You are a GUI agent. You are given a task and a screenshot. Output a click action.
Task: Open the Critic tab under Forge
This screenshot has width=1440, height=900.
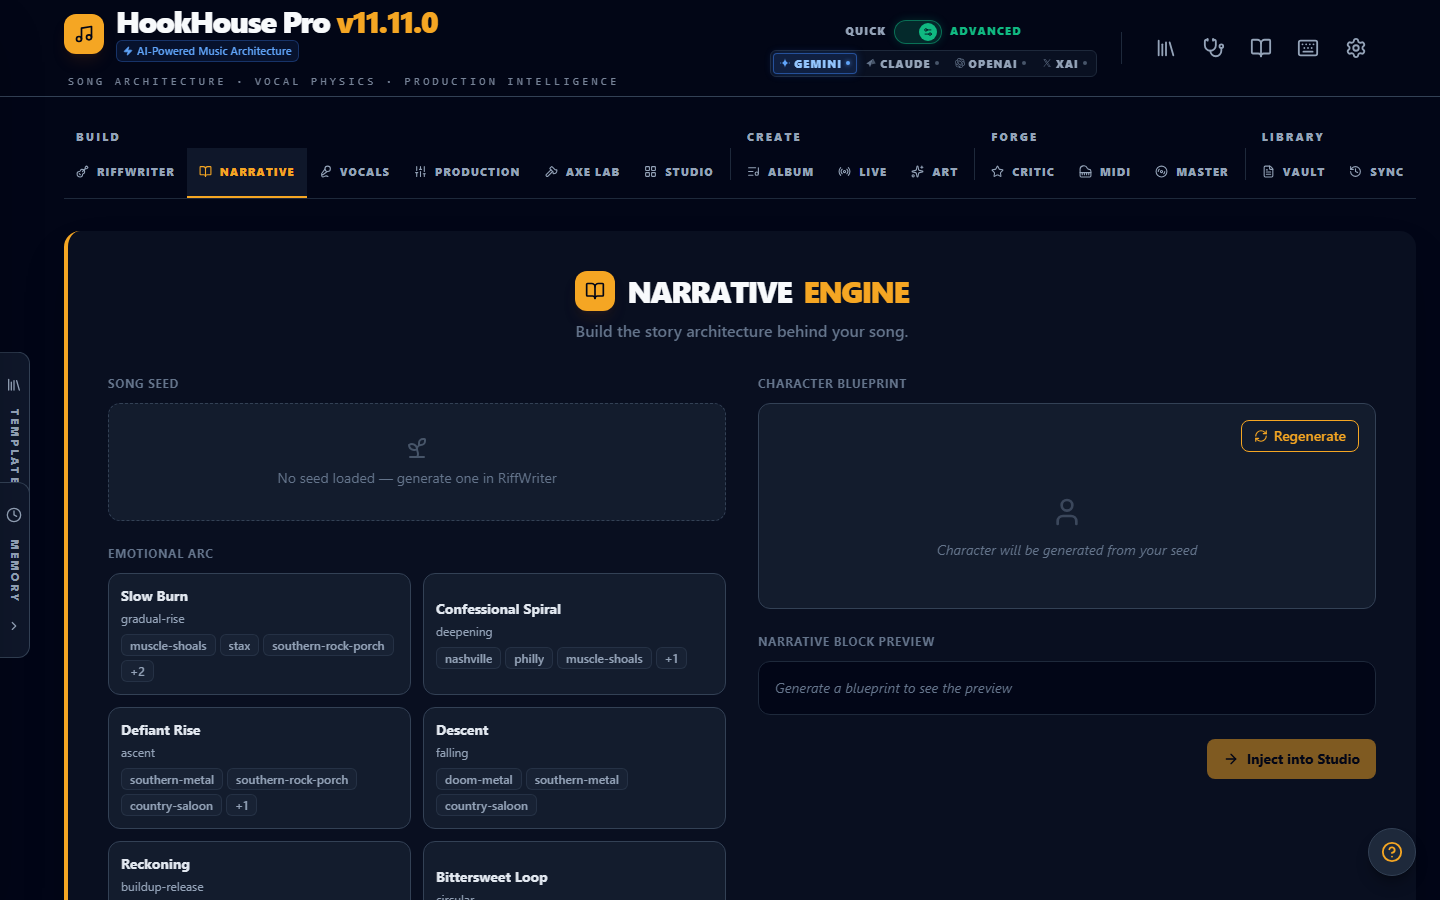click(x=1022, y=171)
